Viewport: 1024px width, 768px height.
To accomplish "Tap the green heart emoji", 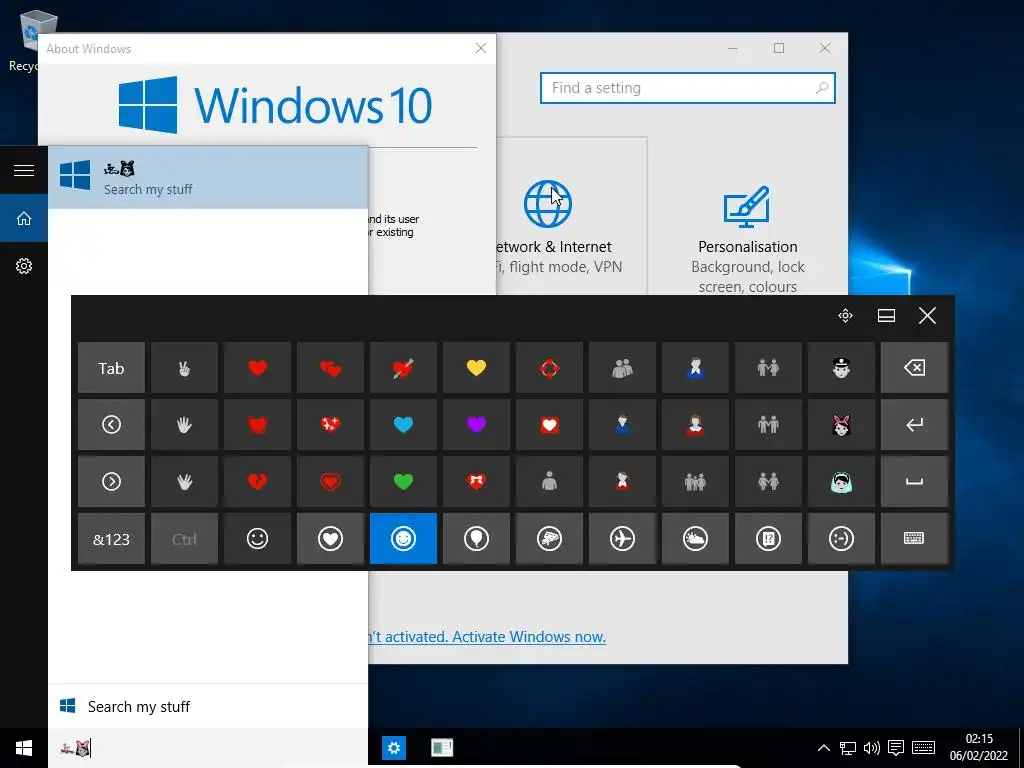I will (x=403, y=482).
